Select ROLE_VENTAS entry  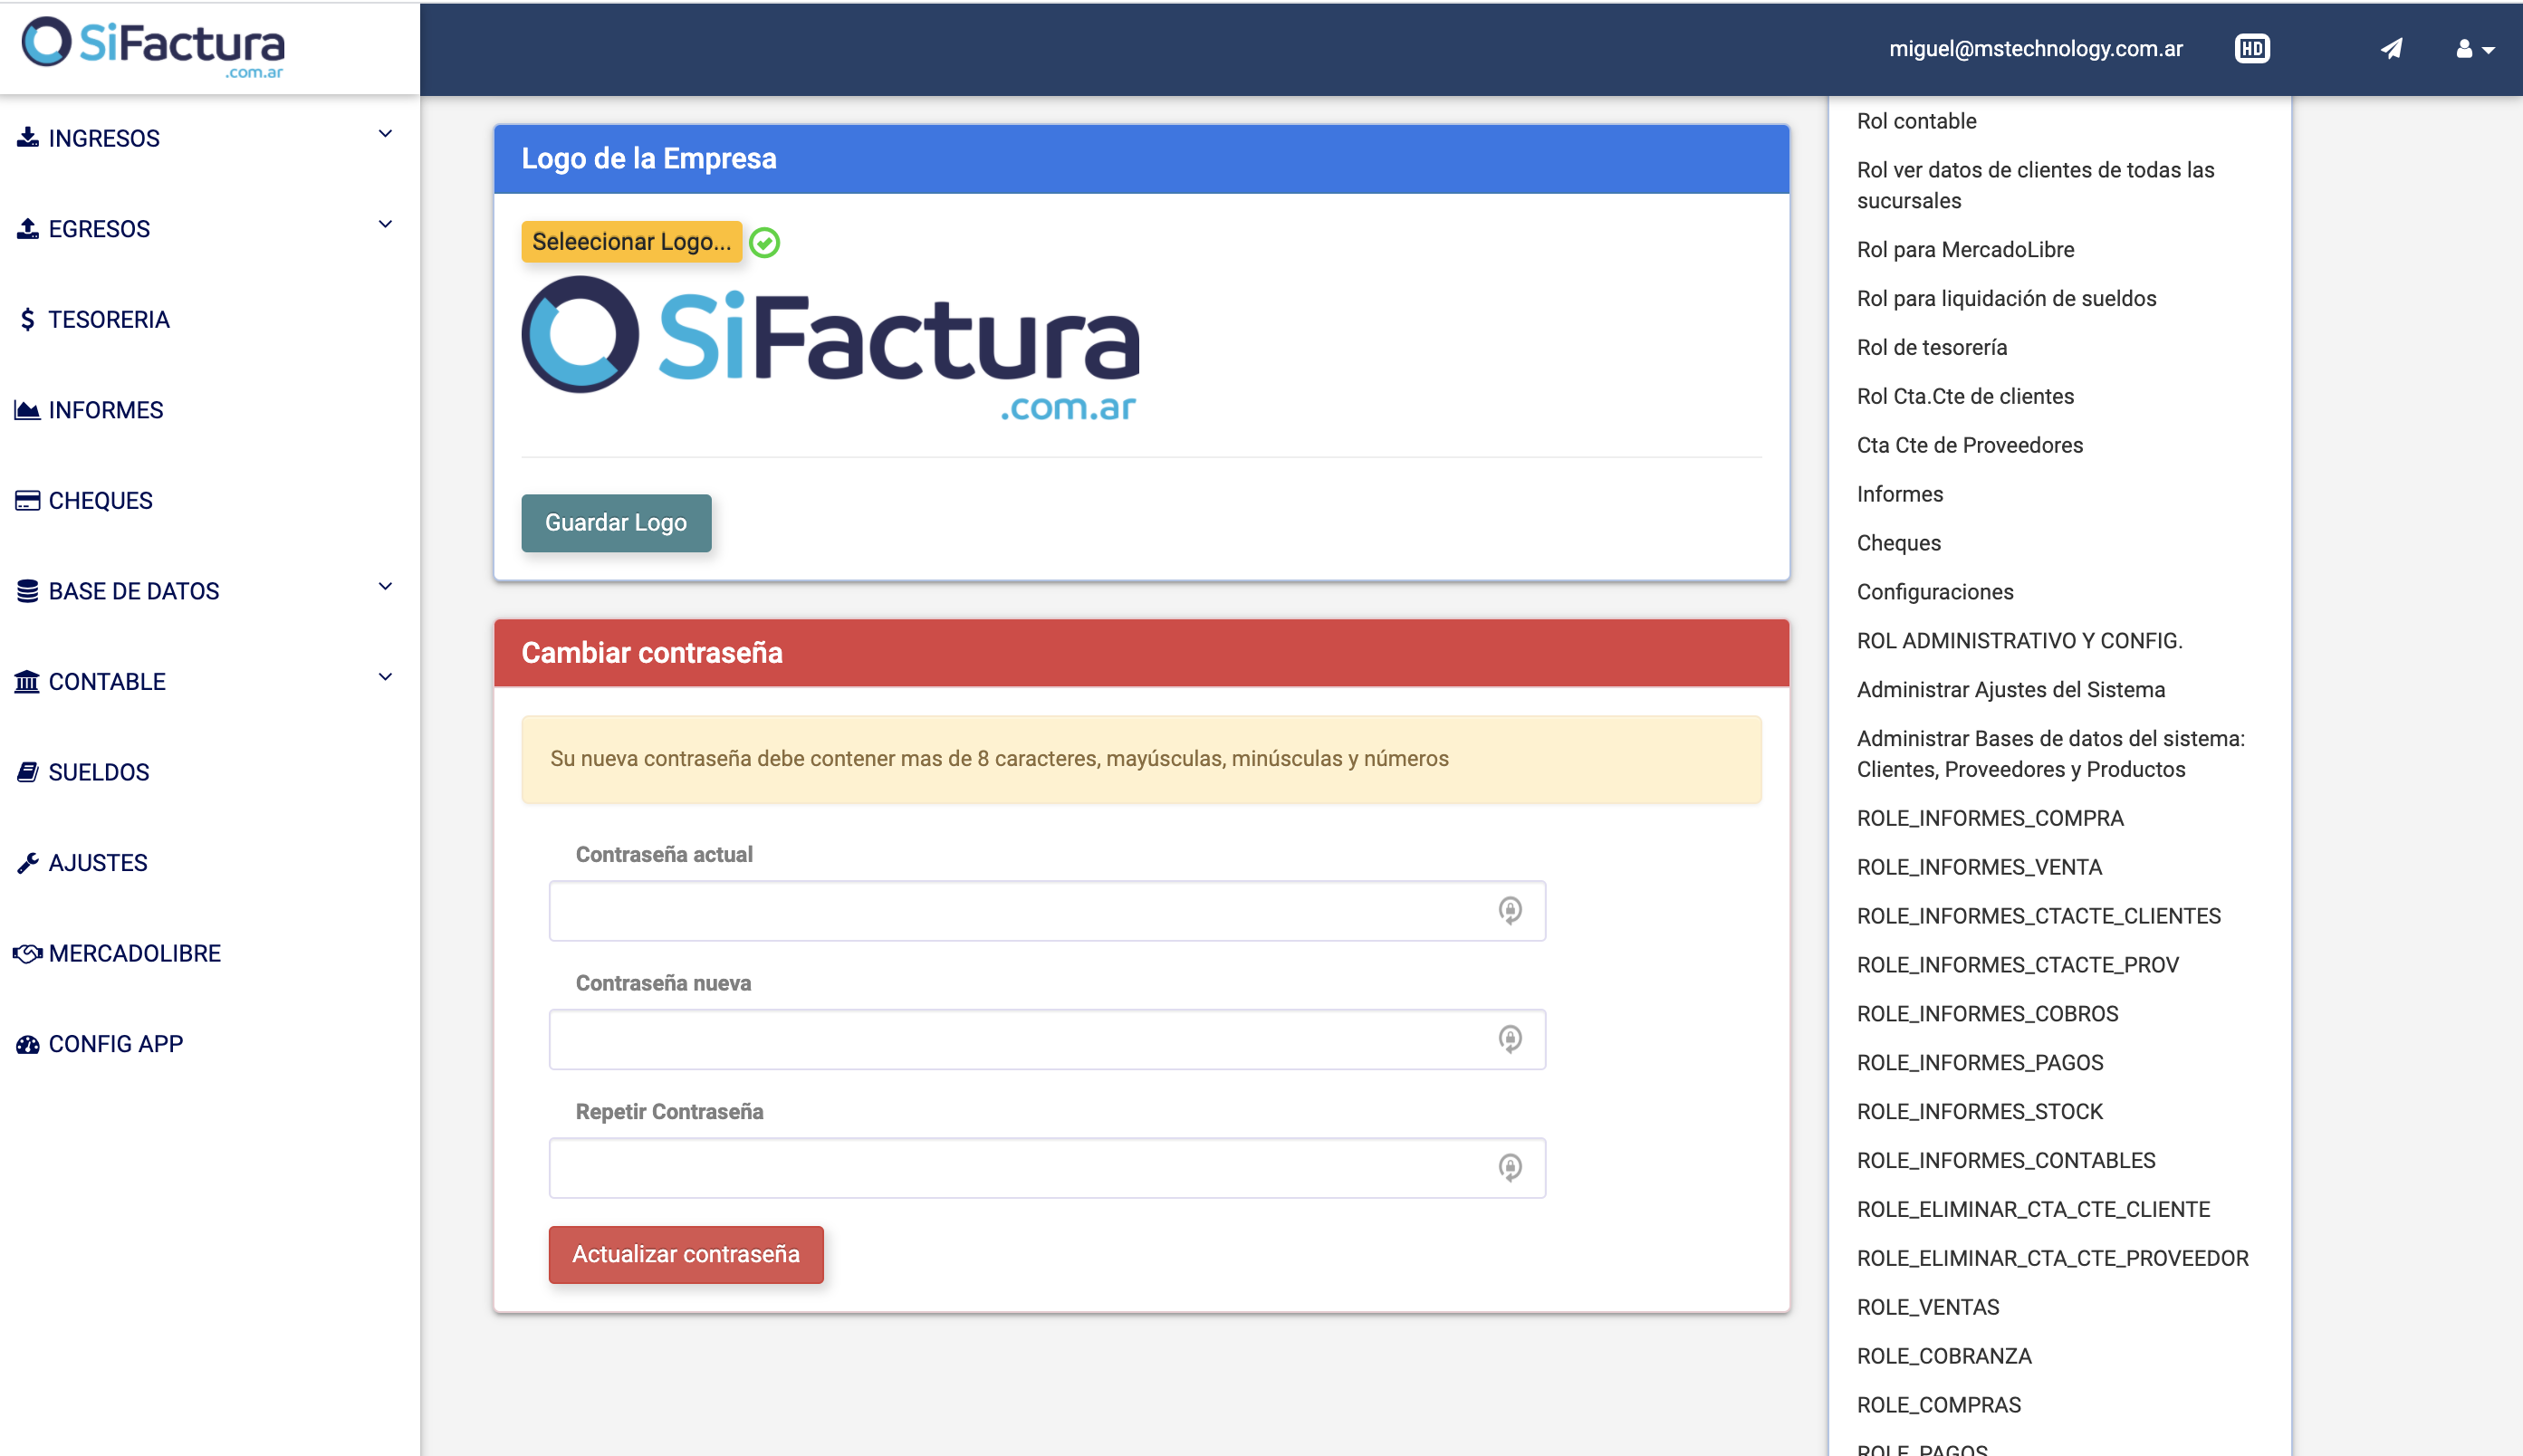pyautogui.click(x=1928, y=1307)
